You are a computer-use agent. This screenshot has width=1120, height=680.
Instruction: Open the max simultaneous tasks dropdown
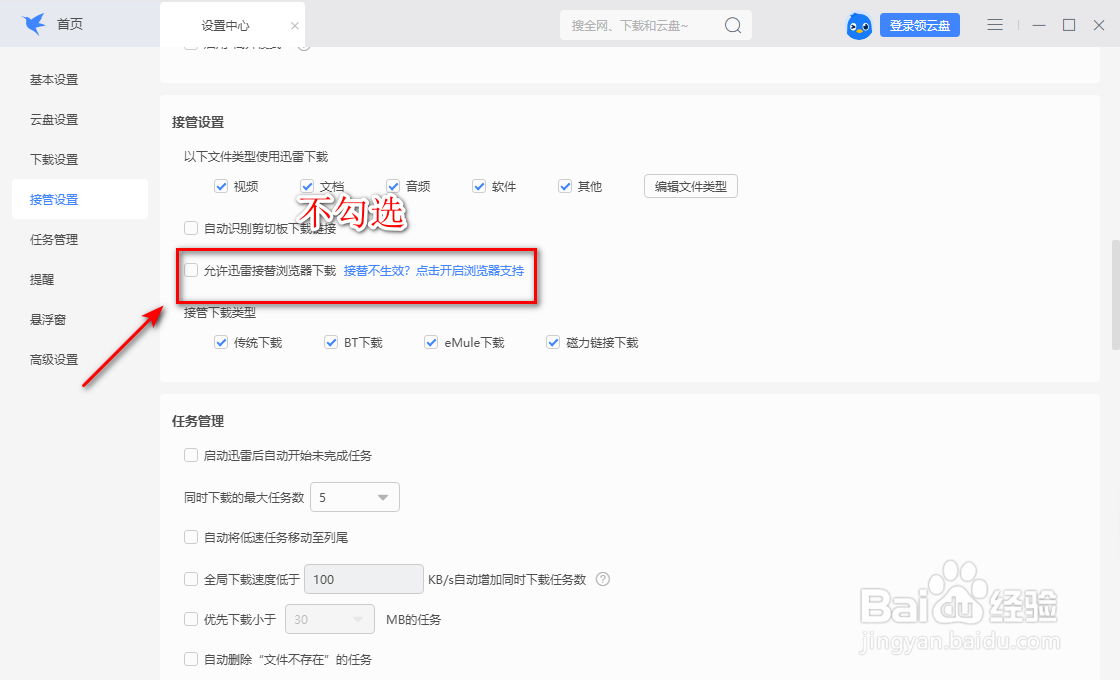click(355, 497)
